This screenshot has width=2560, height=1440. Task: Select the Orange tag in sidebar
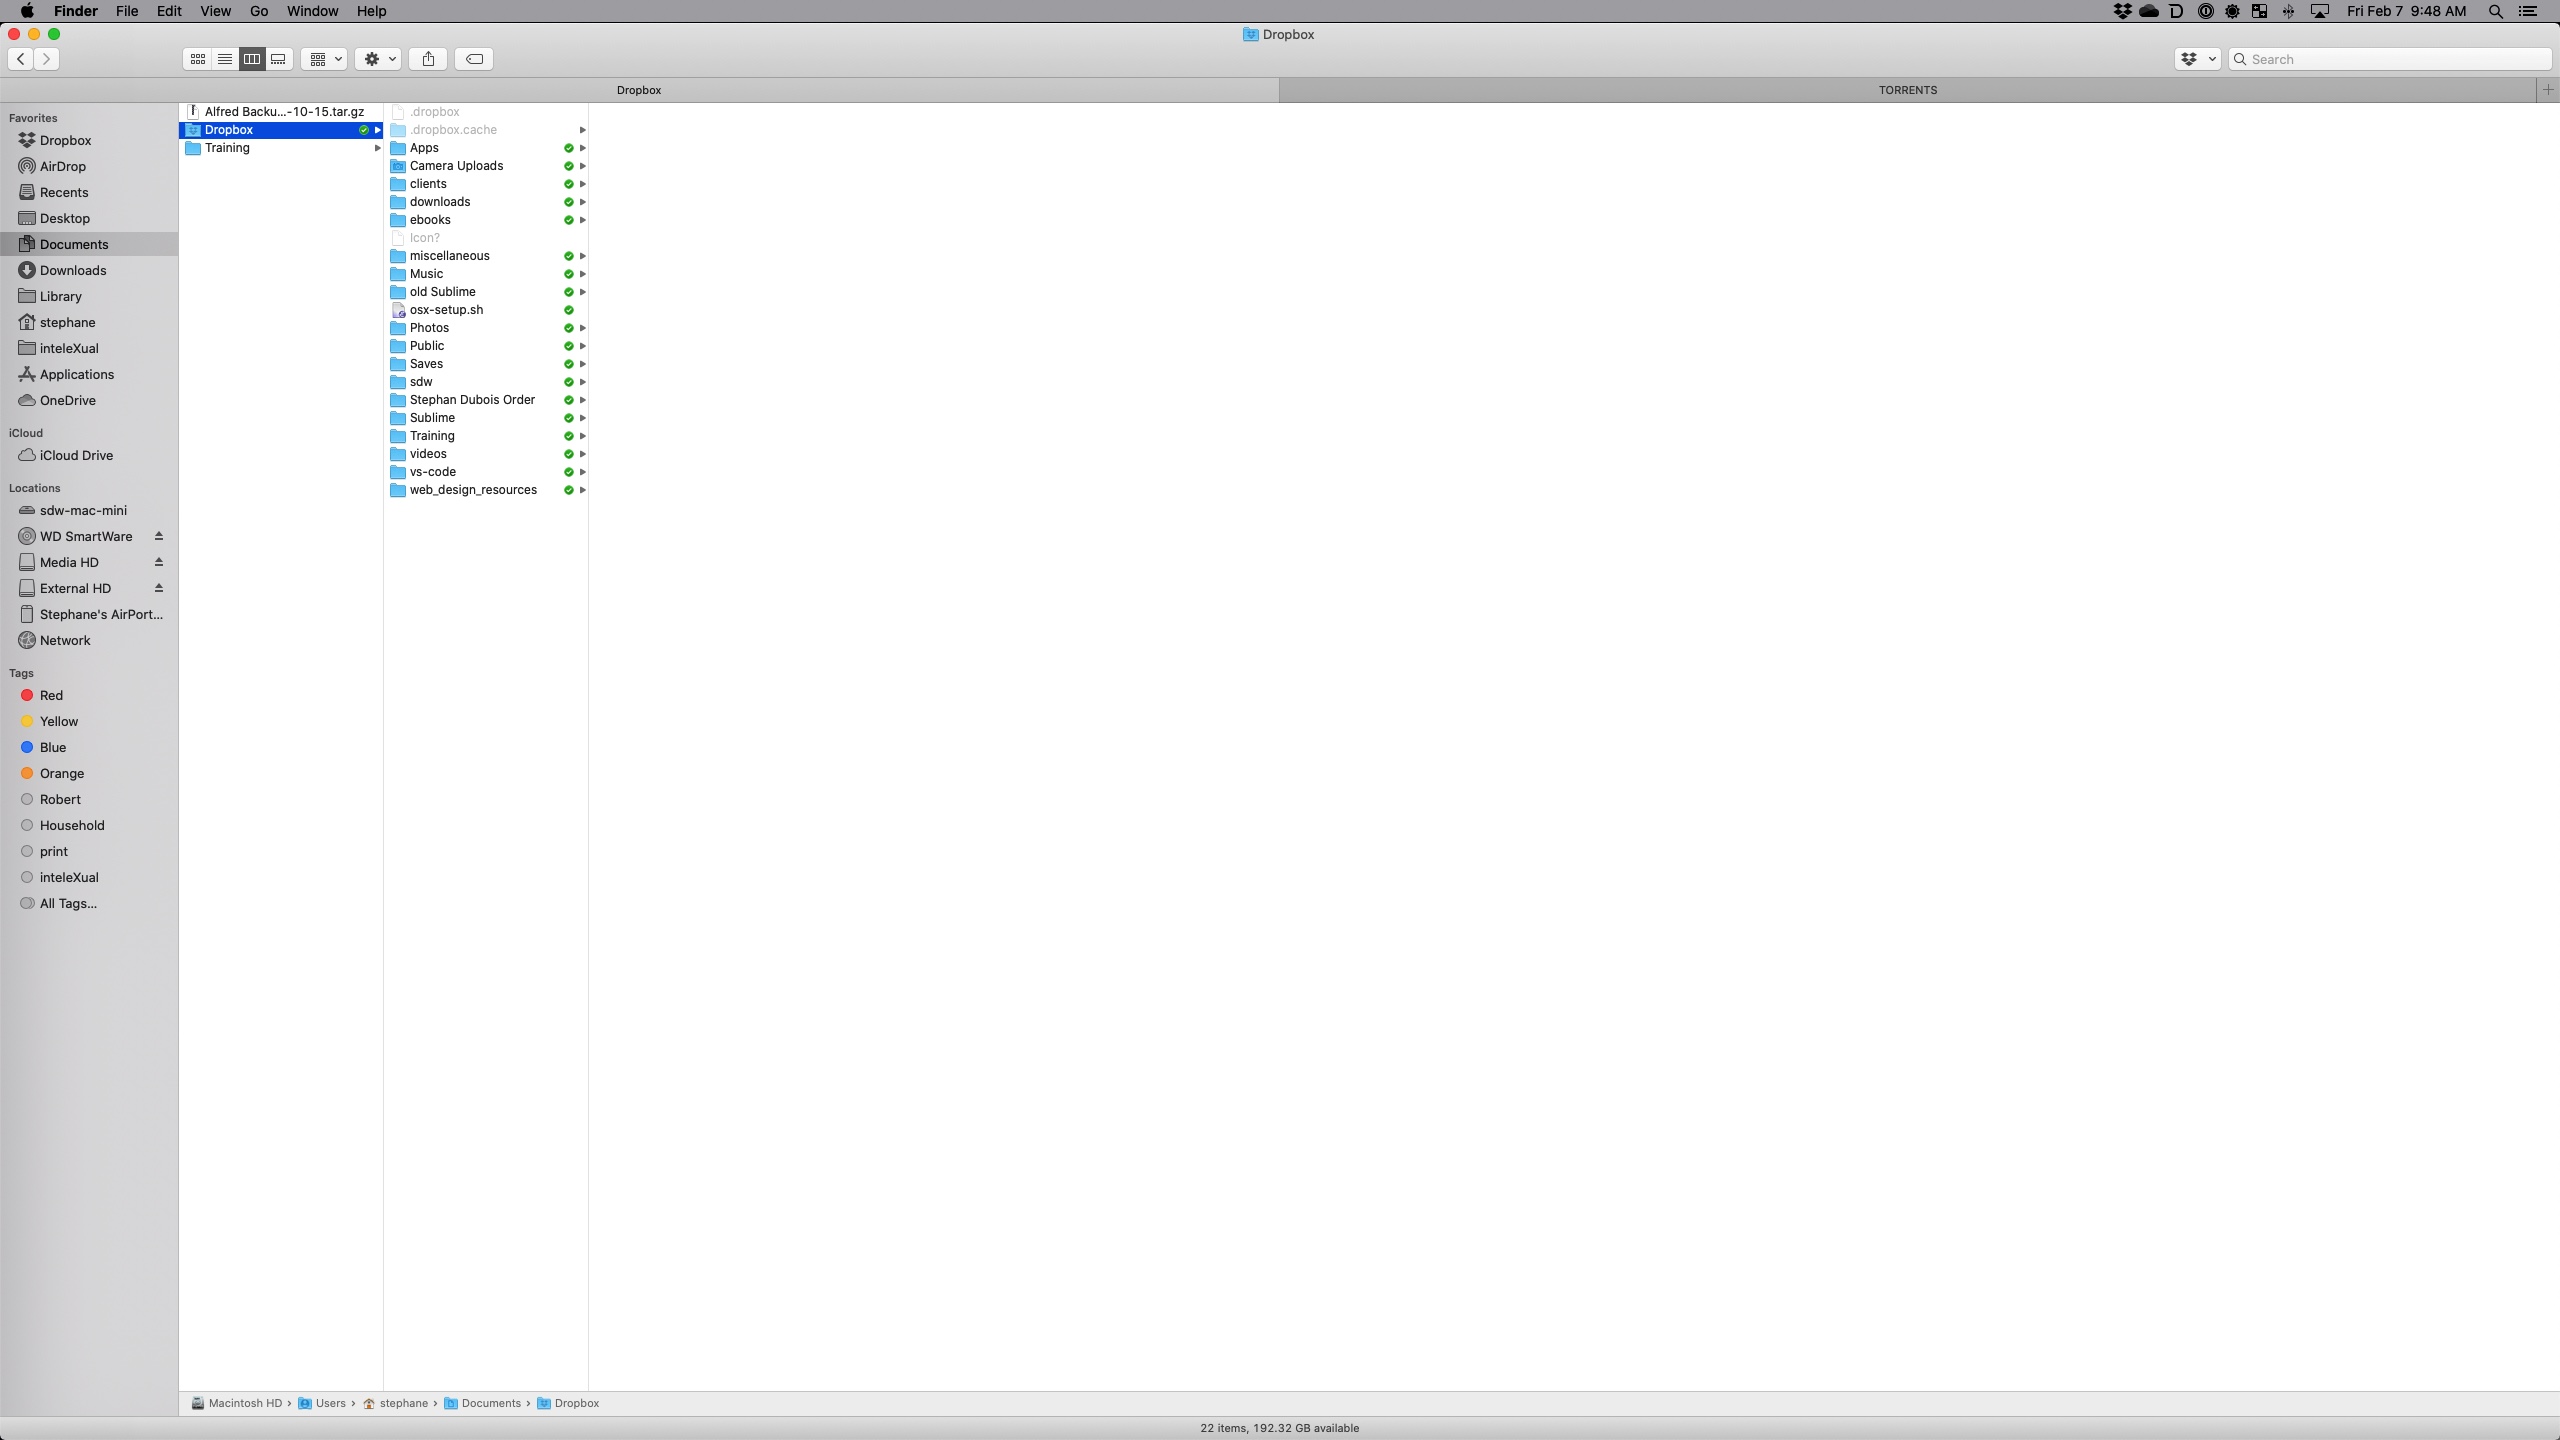coord(62,773)
